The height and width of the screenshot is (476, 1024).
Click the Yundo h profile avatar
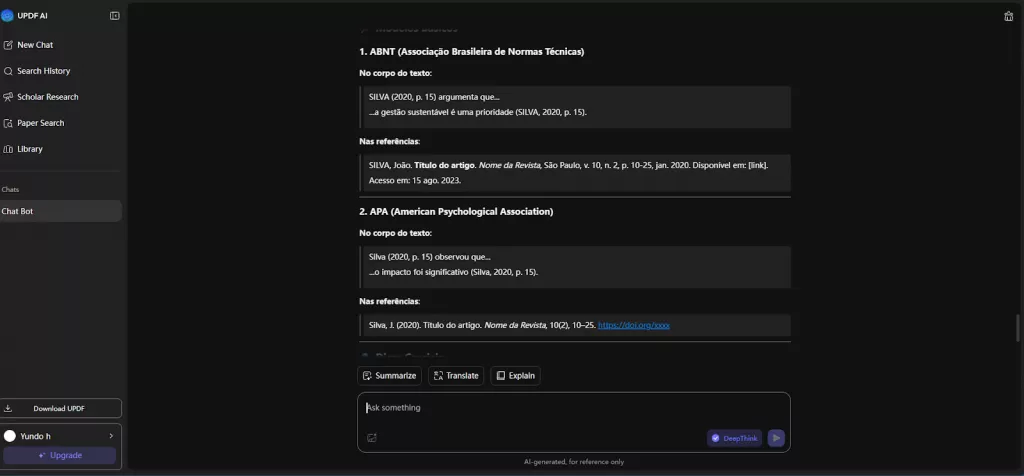pyautogui.click(x=10, y=436)
